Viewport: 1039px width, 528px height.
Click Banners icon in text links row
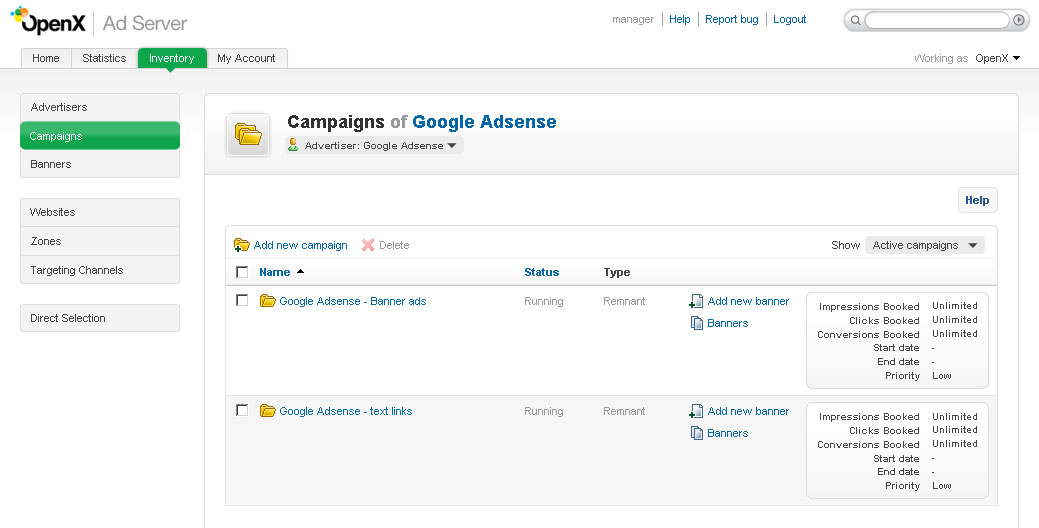click(x=696, y=433)
